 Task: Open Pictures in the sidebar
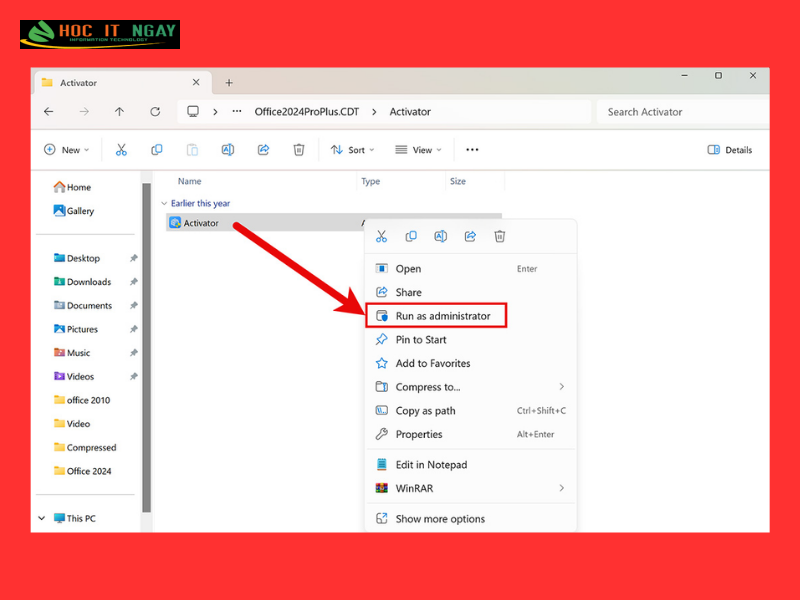(x=76, y=329)
